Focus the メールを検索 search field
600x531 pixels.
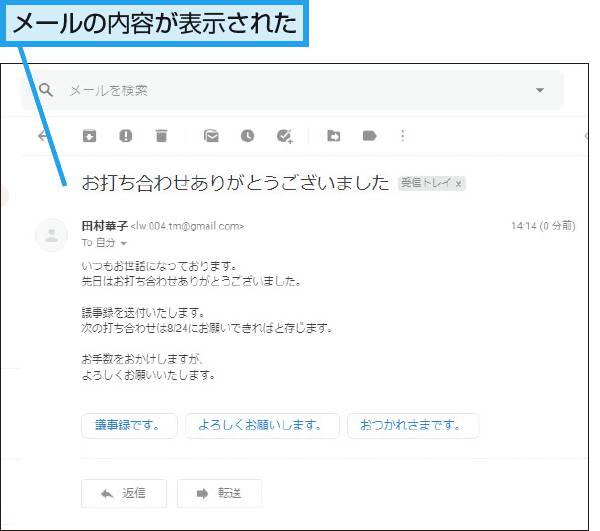click(292, 90)
